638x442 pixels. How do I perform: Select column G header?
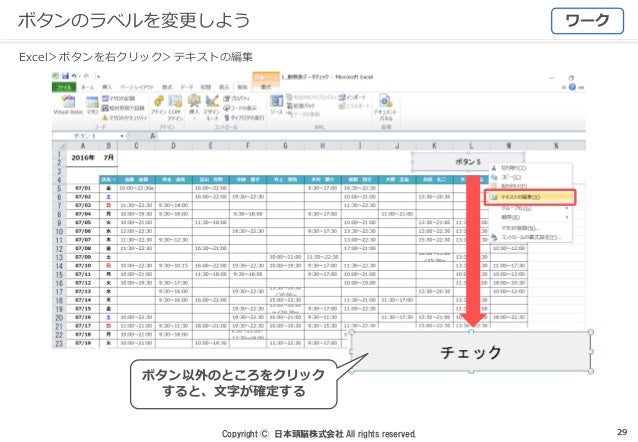pyautogui.click(x=286, y=145)
